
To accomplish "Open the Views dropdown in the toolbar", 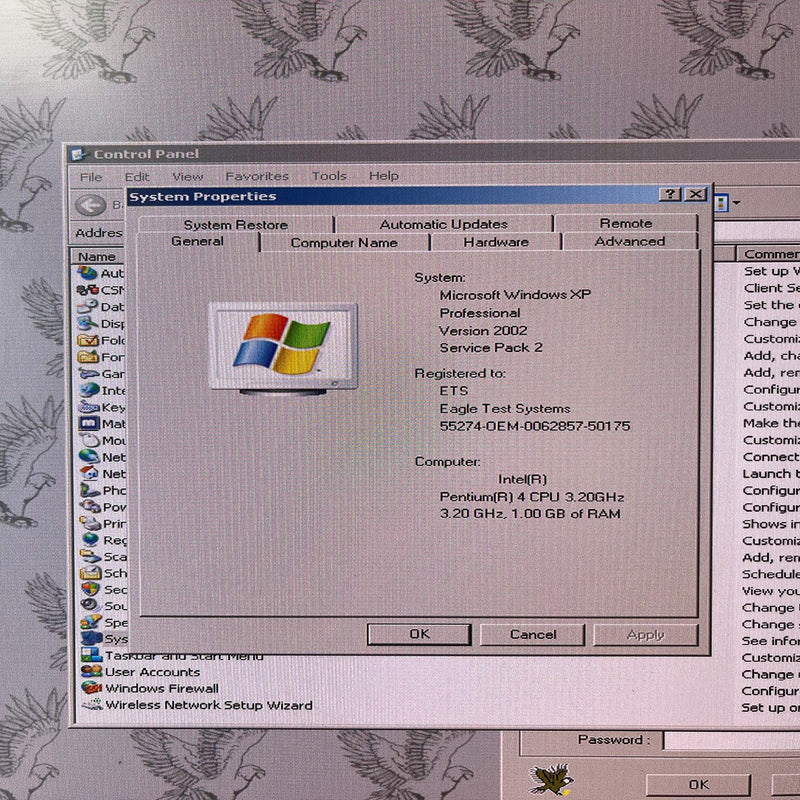I will 727,203.
